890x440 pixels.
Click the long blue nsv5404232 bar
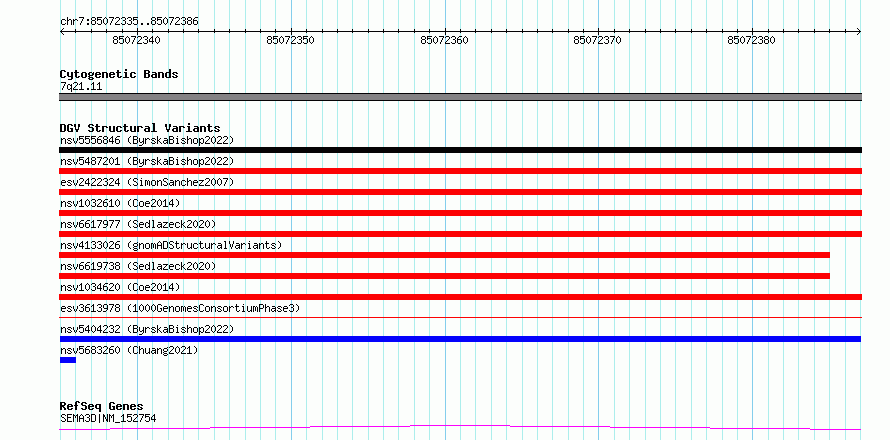(x=460, y=339)
